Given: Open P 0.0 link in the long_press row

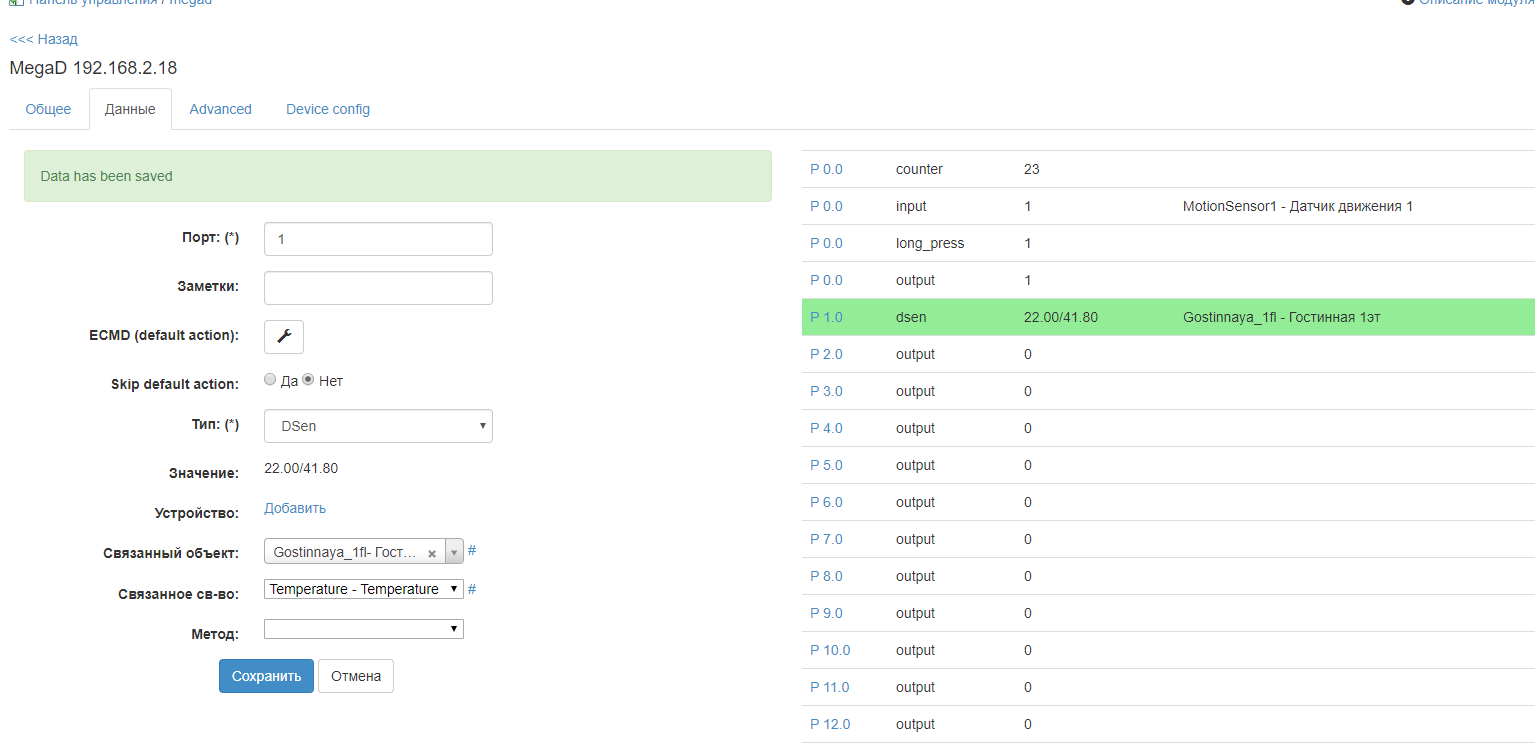Looking at the screenshot, I should coord(826,243).
